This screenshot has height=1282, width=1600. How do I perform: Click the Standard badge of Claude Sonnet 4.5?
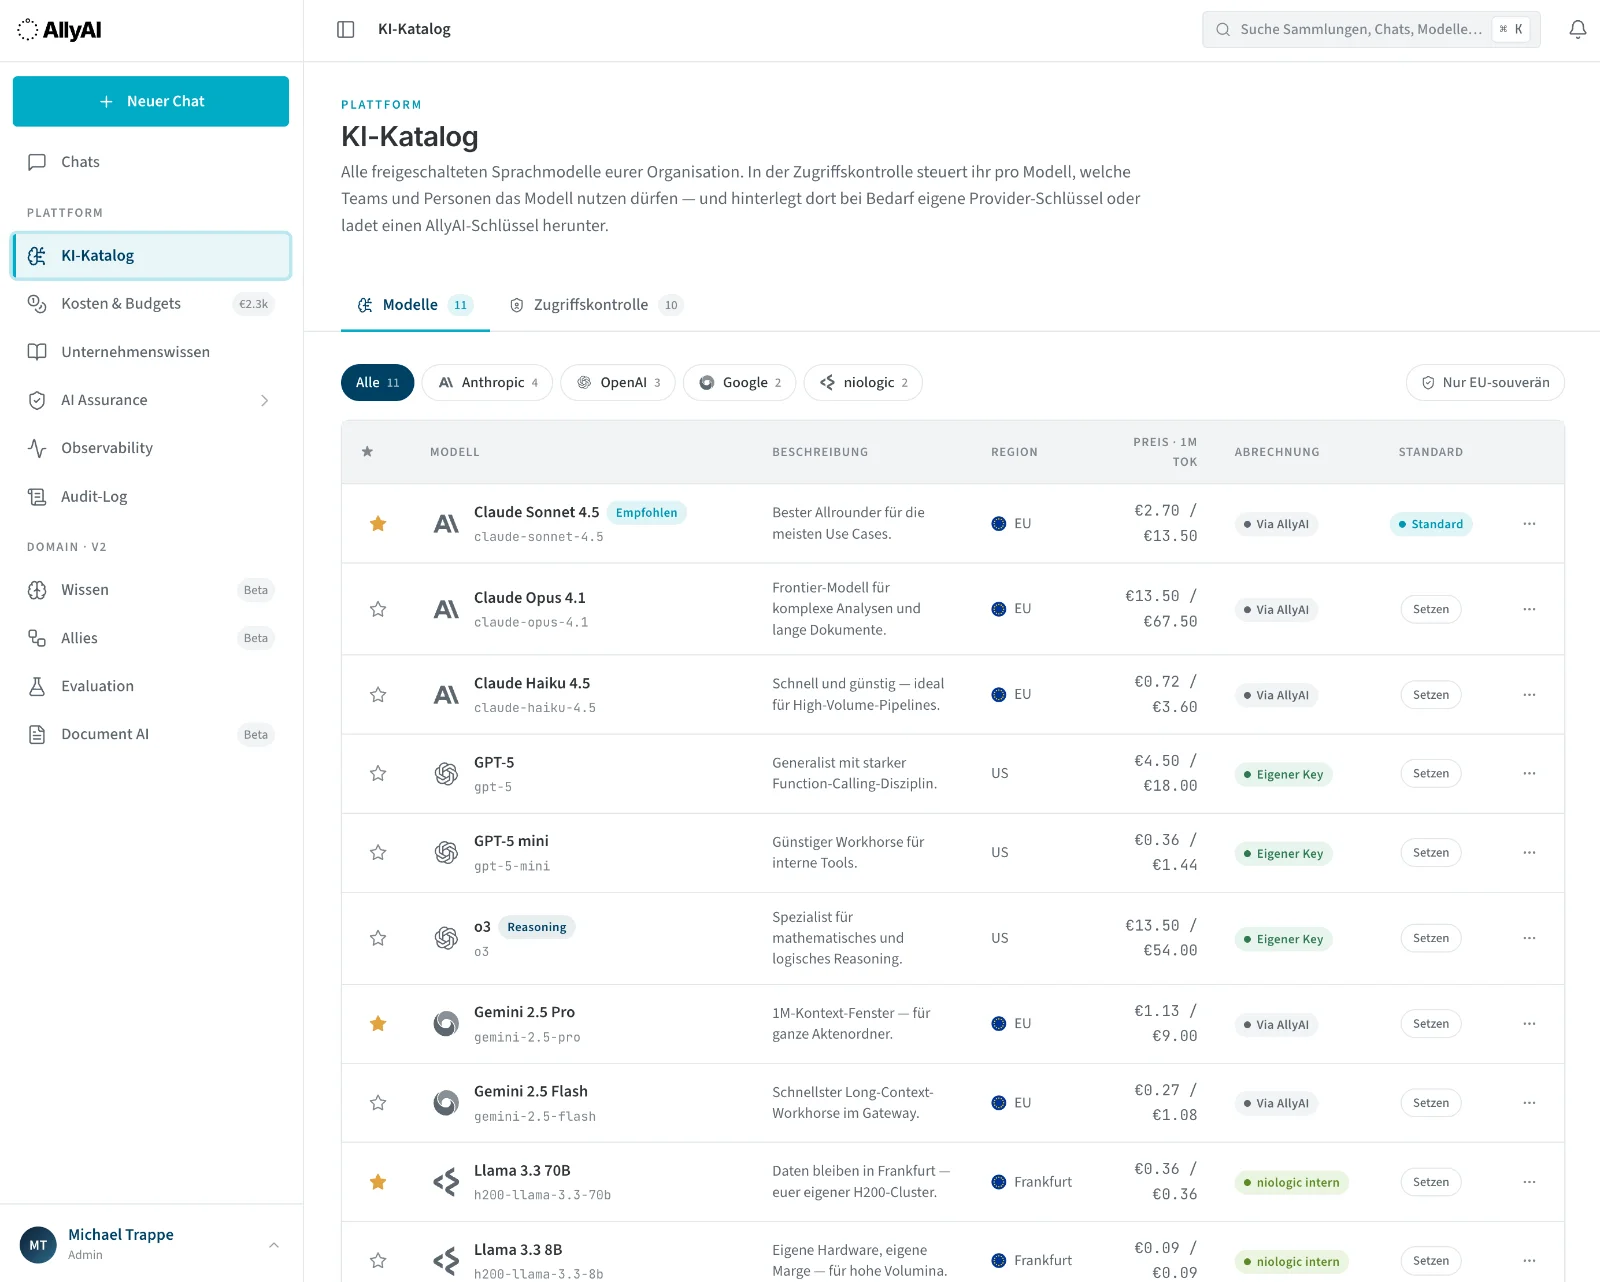1431,524
